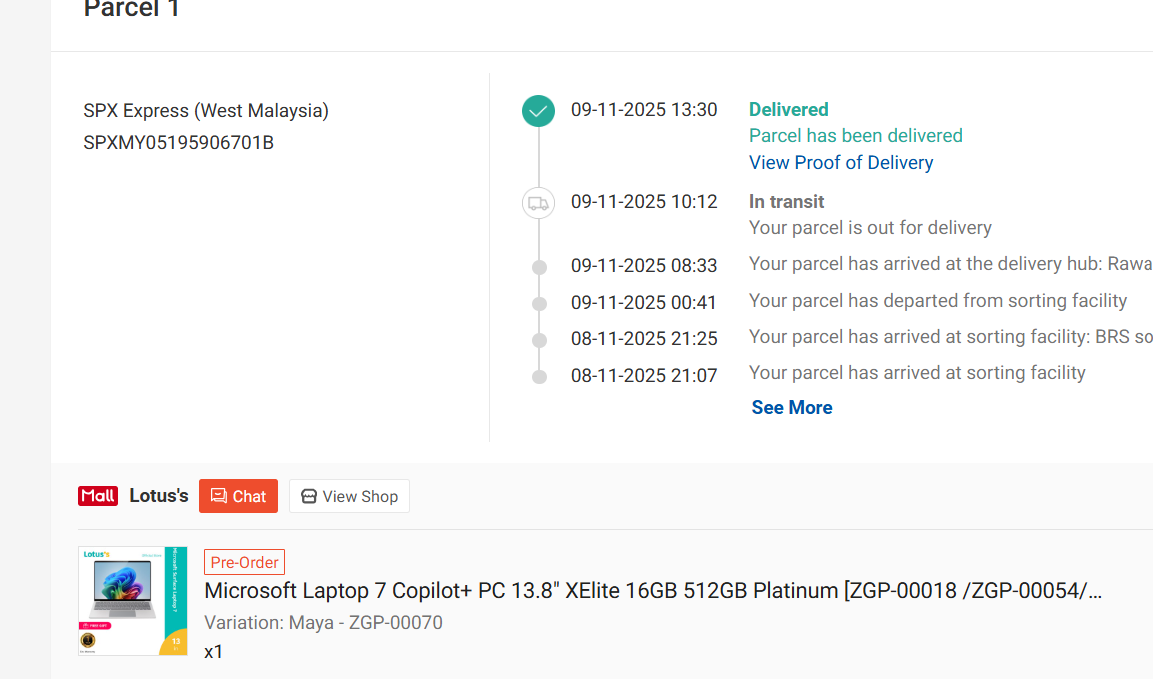
Task: Select the Chat speech-bubble icon
Action: click(x=220, y=496)
